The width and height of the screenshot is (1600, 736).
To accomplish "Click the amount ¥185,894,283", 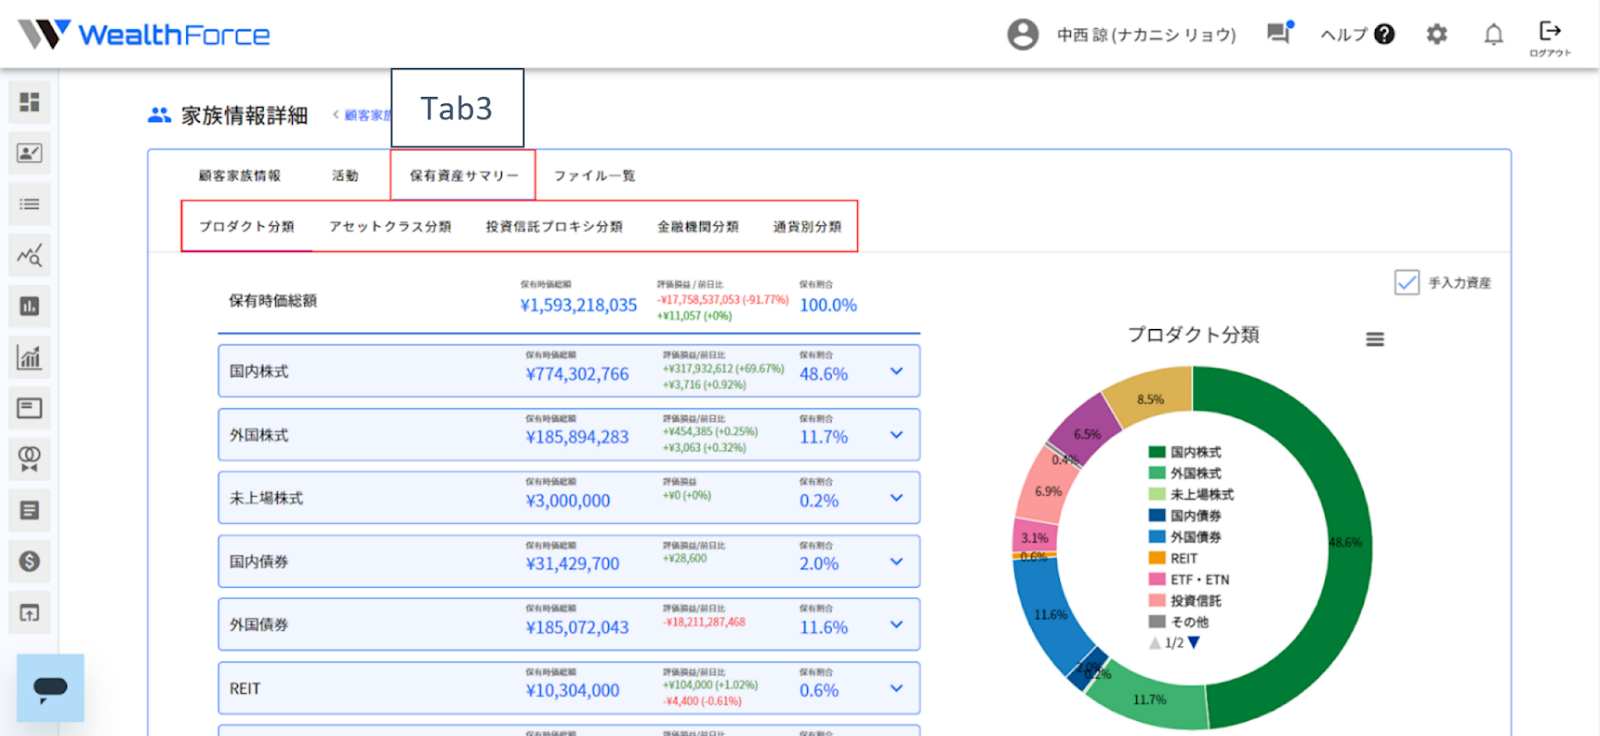I will [x=577, y=437].
